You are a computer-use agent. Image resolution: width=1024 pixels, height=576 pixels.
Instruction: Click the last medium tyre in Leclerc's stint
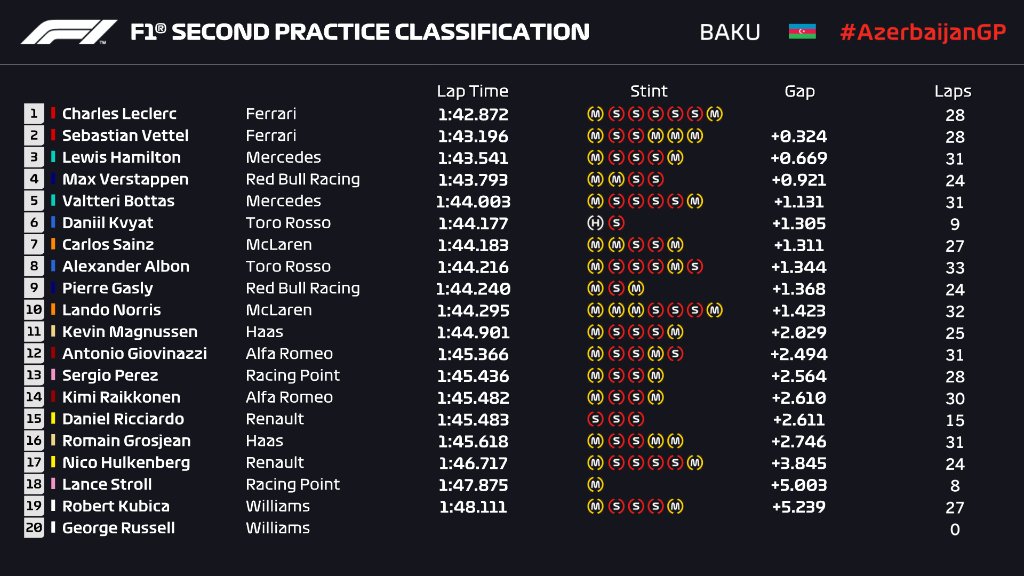tap(714, 114)
